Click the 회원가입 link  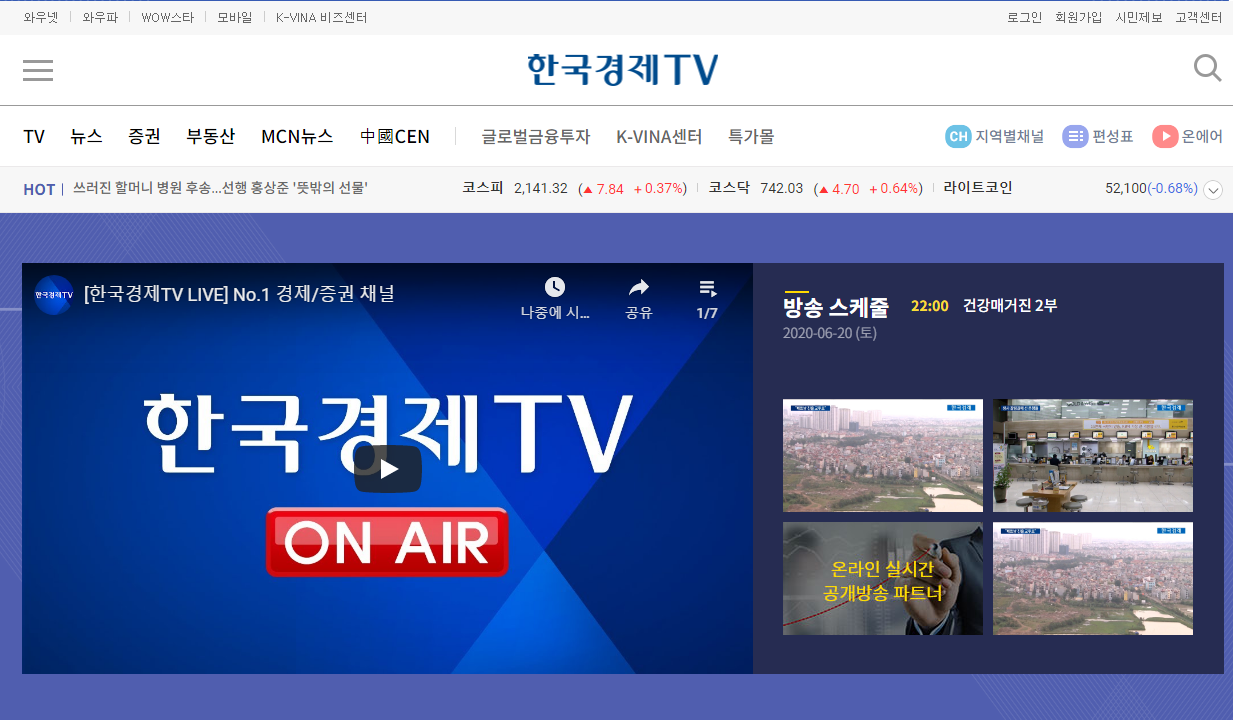point(1079,17)
